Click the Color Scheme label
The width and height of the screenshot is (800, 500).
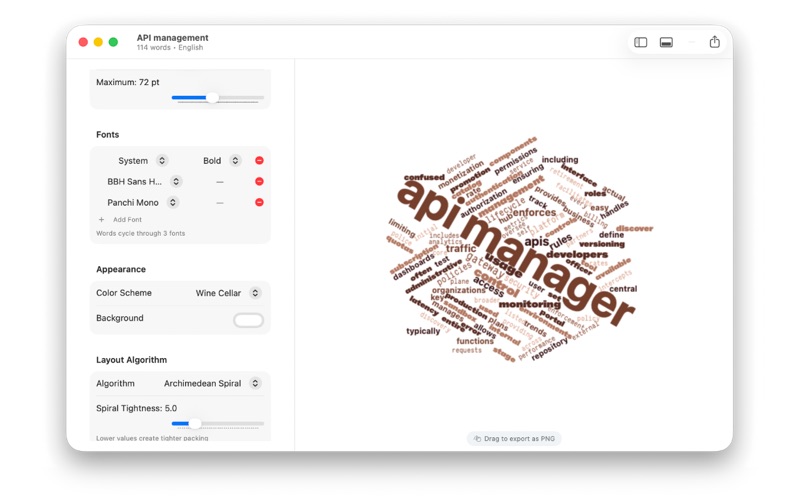coord(124,293)
